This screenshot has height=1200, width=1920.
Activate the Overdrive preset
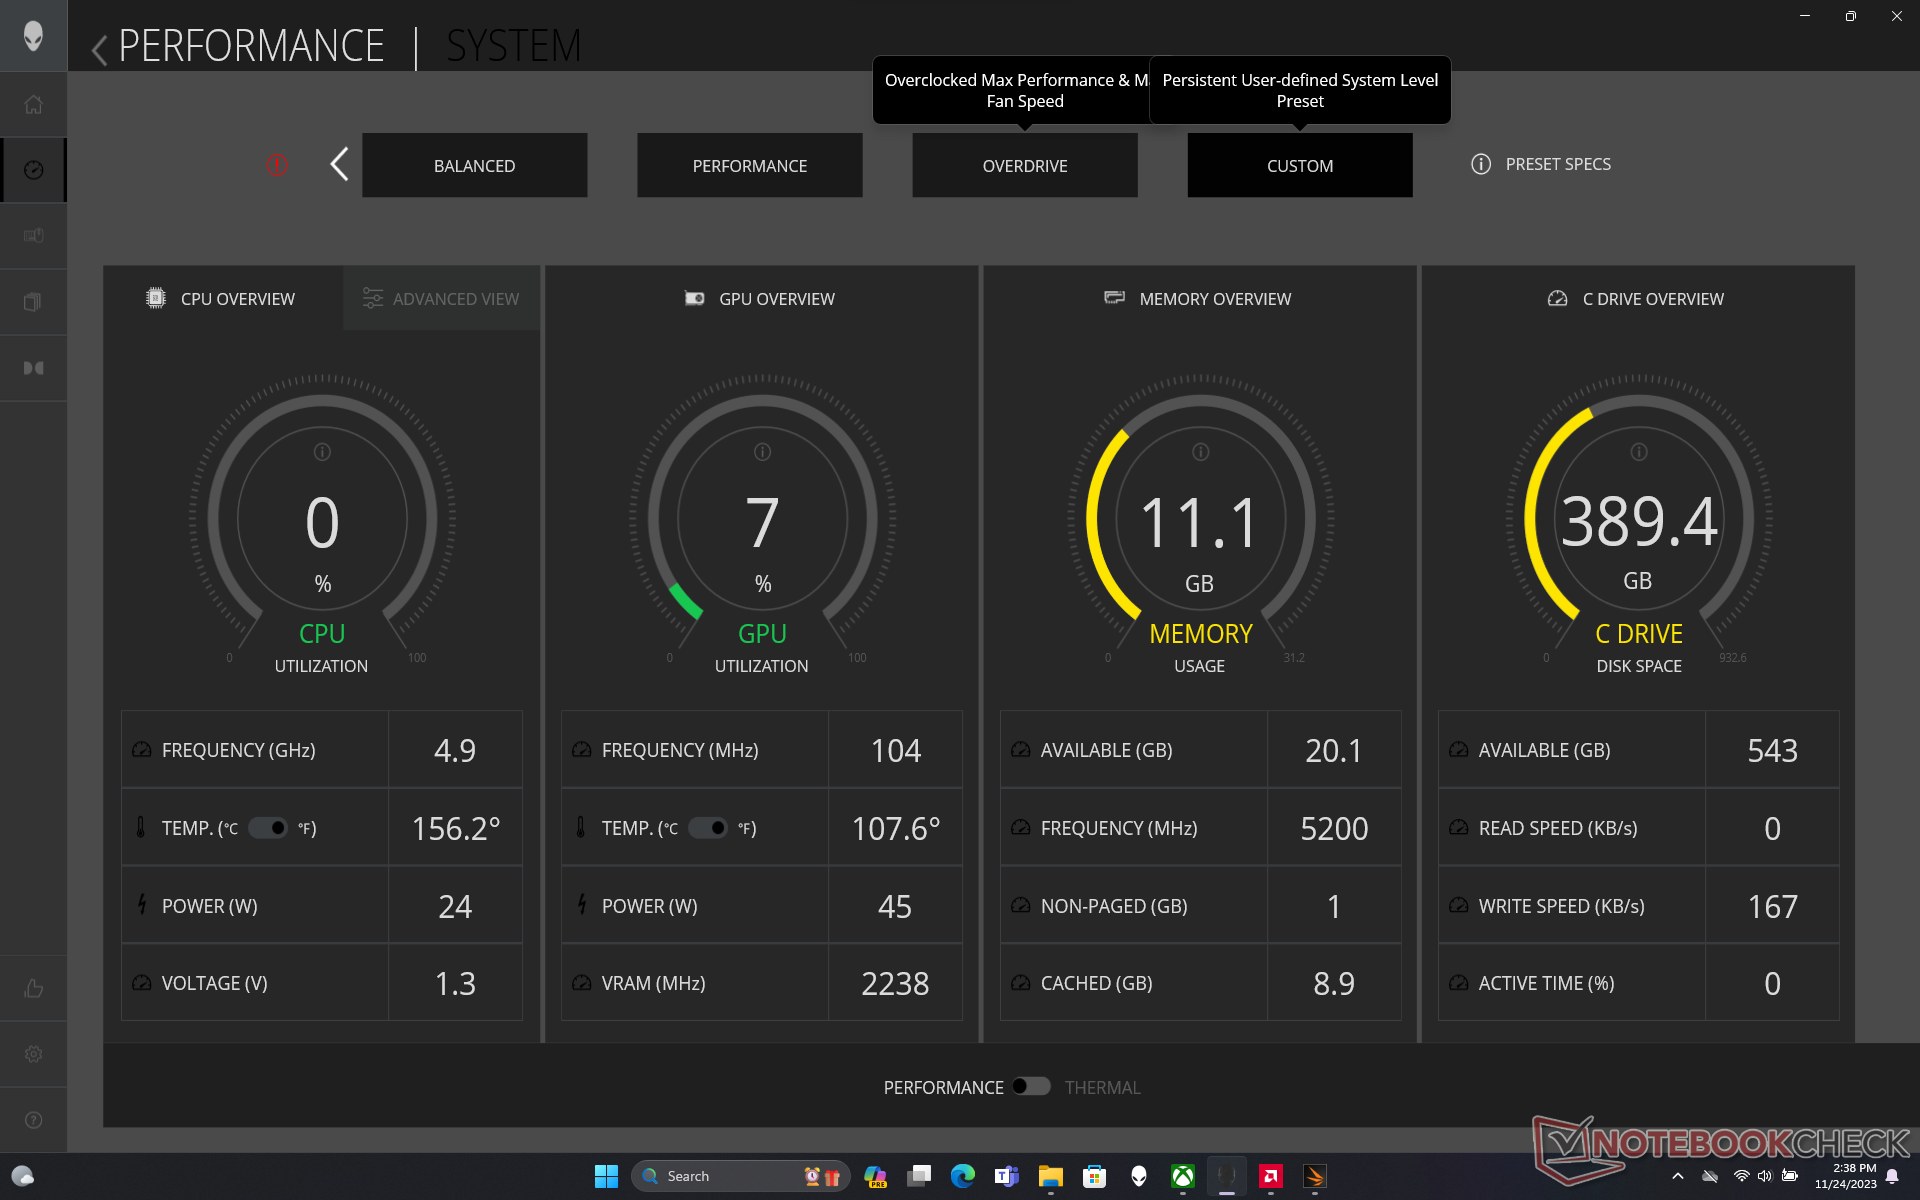click(x=1024, y=166)
